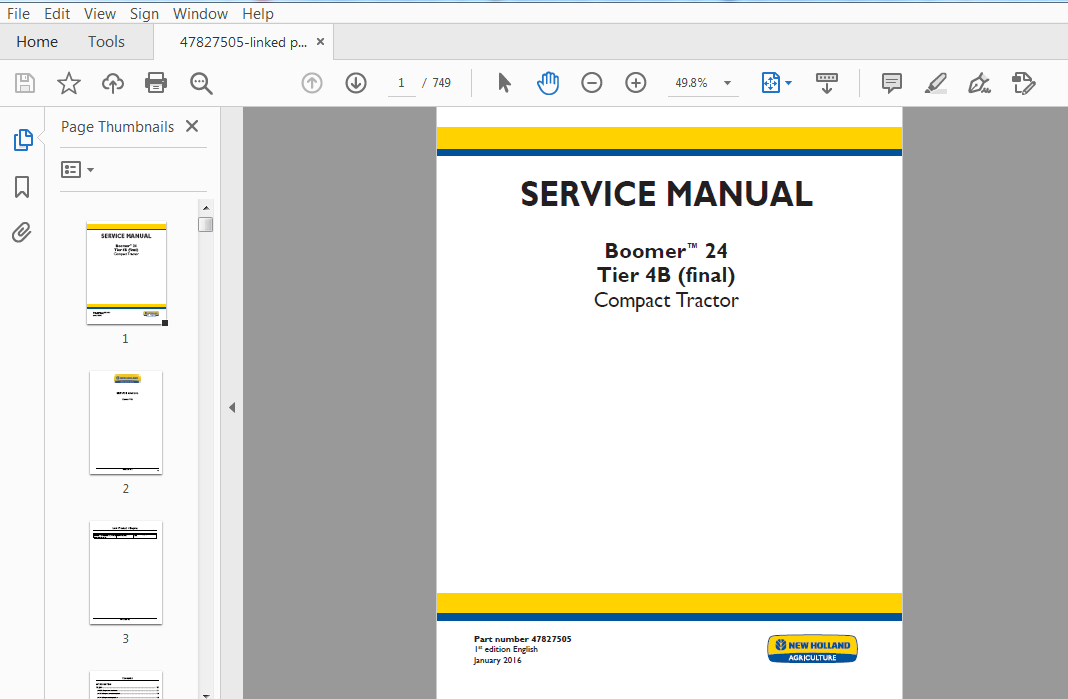Print the document with printer icon
The image size is (1068, 699).
(x=156, y=83)
